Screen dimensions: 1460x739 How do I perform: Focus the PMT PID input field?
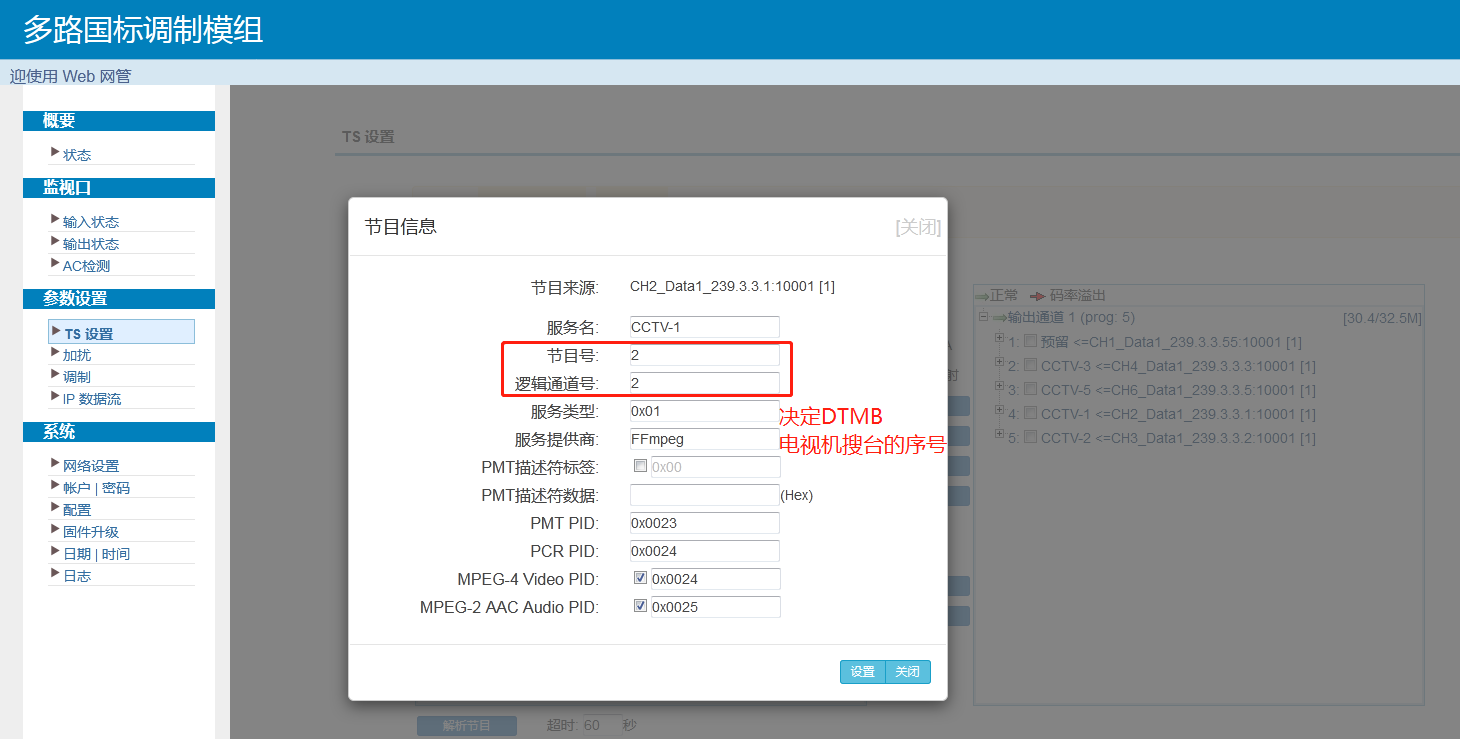(x=704, y=523)
